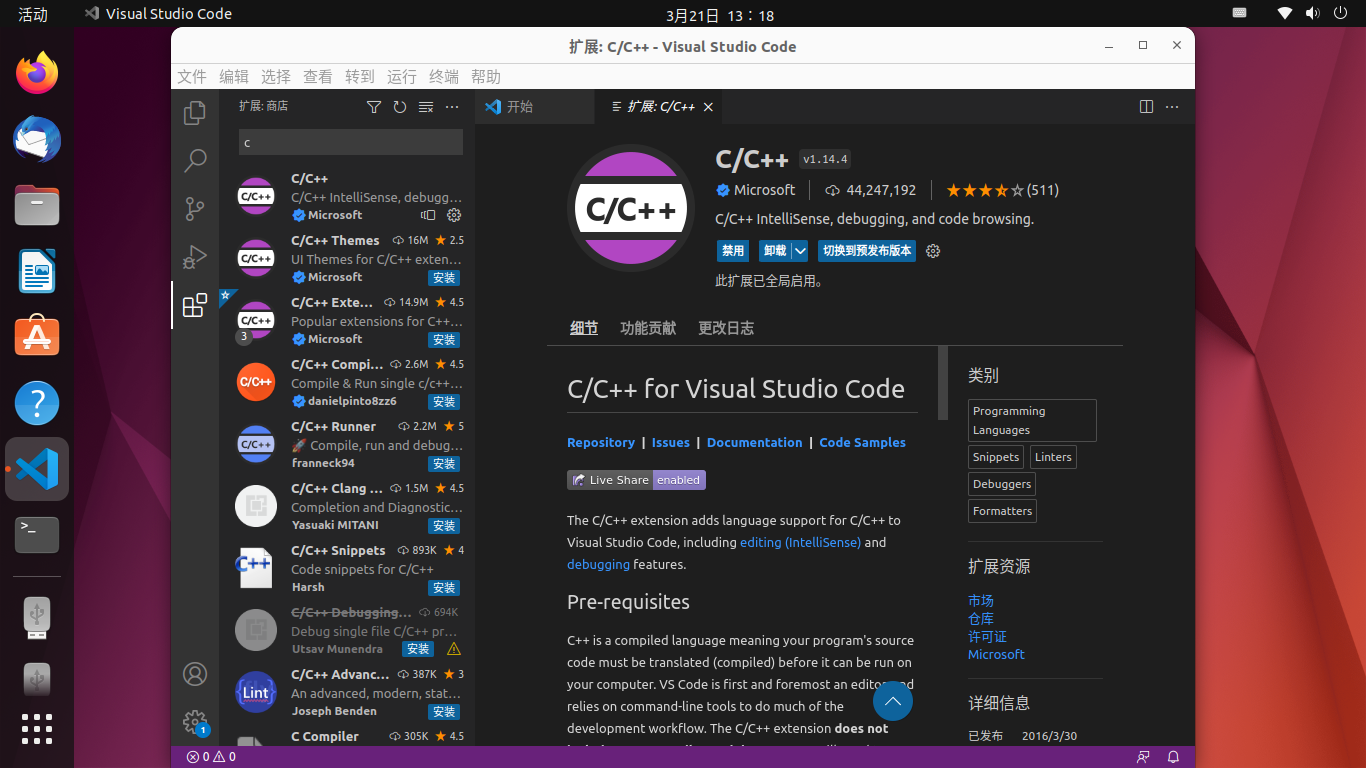Screen dimensions: 1366x768
Task: Follow the editing (IntelliSense) link
Action: pos(800,542)
